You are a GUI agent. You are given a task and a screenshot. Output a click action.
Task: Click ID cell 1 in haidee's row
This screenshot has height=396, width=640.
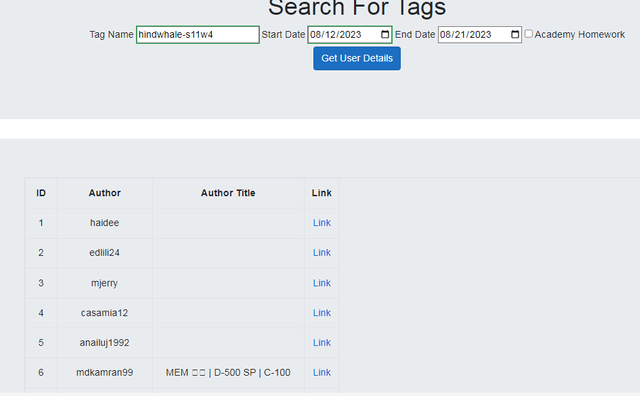41,223
